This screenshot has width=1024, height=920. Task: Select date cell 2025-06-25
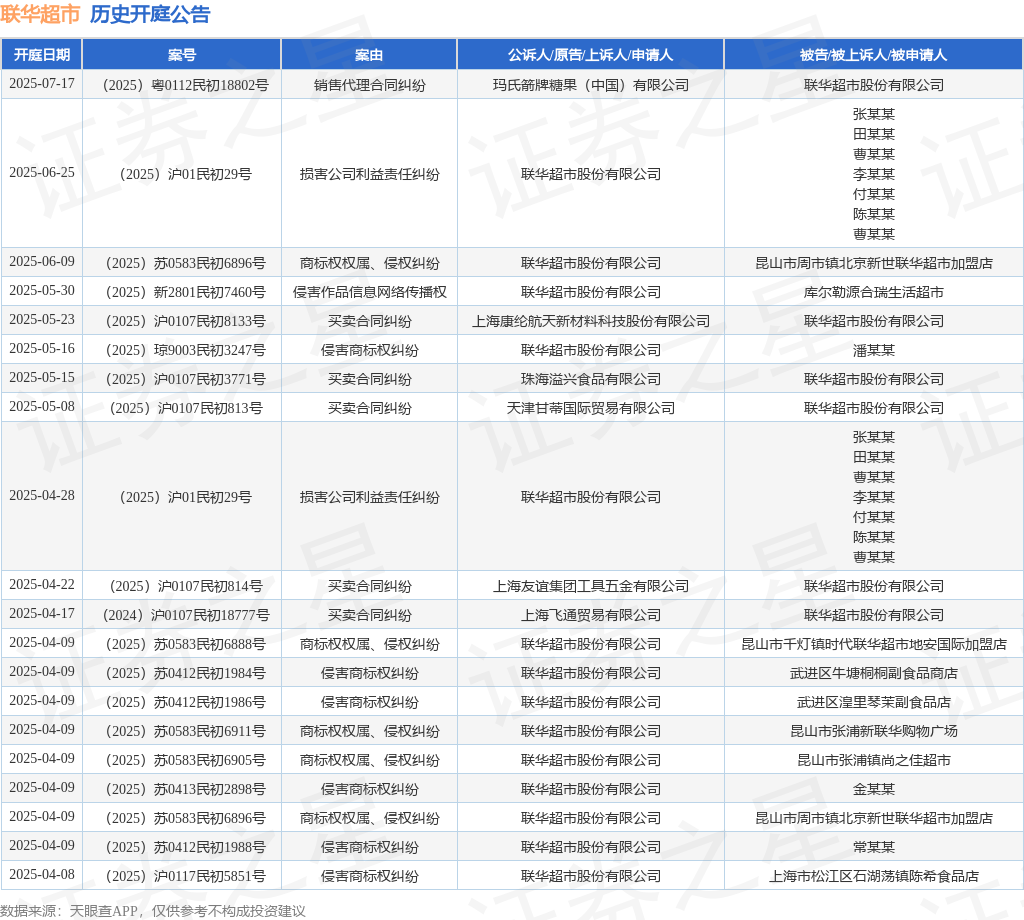click(x=42, y=173)
